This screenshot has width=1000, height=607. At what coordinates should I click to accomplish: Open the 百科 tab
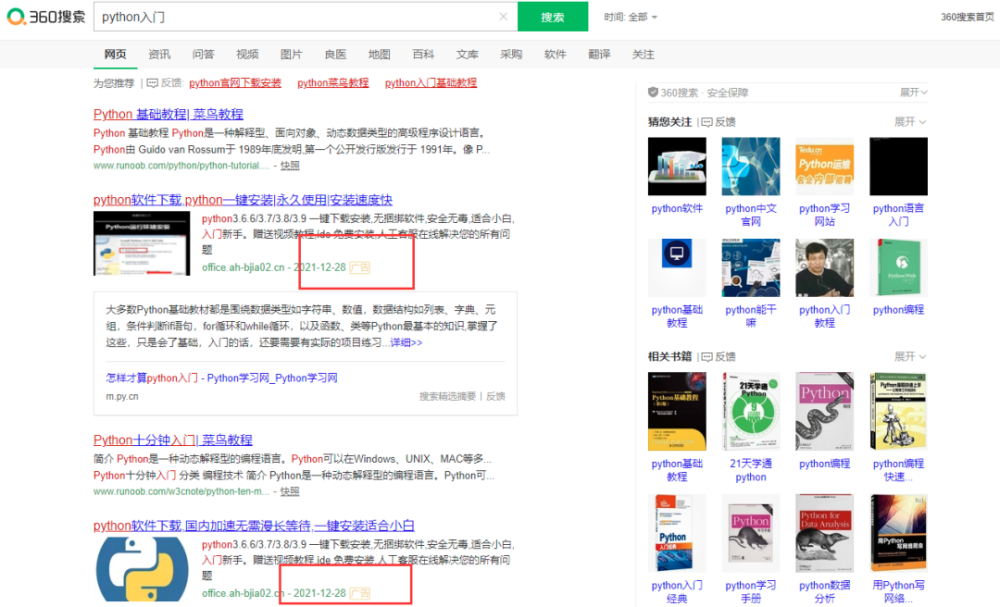(423, 55)
